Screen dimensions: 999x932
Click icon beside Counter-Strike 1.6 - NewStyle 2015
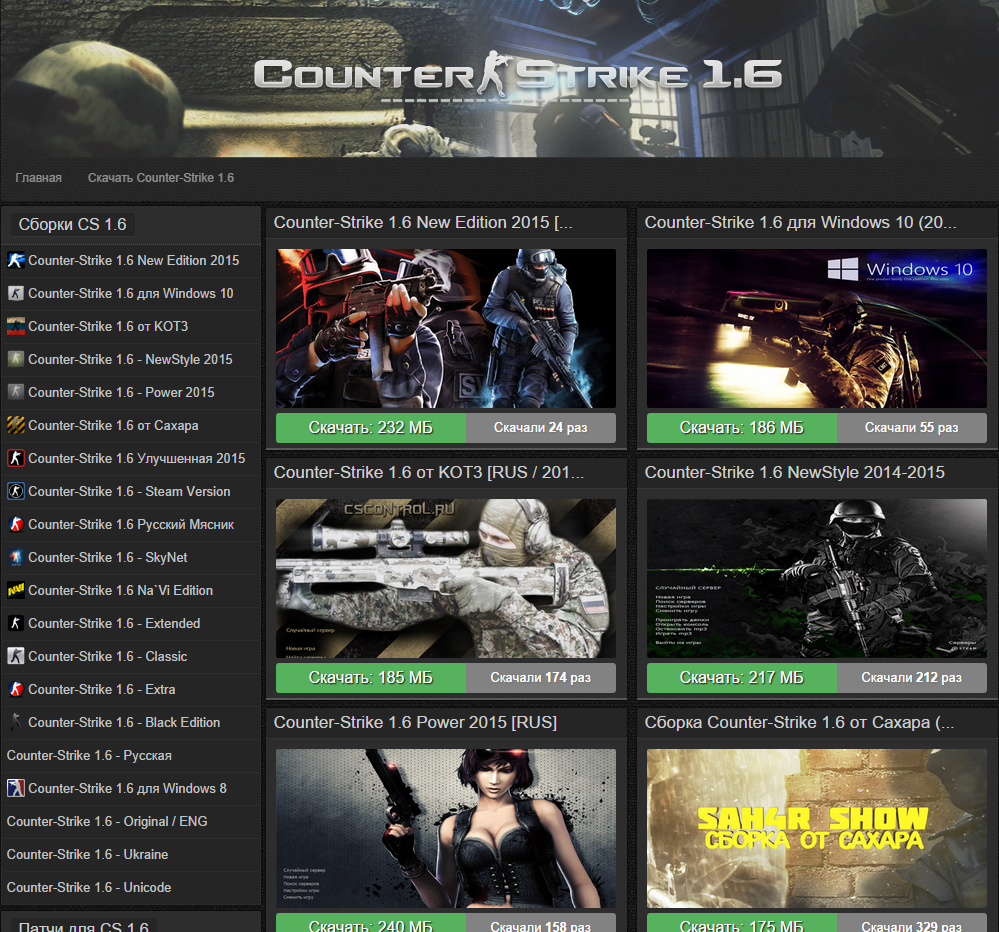coord(16,359)
